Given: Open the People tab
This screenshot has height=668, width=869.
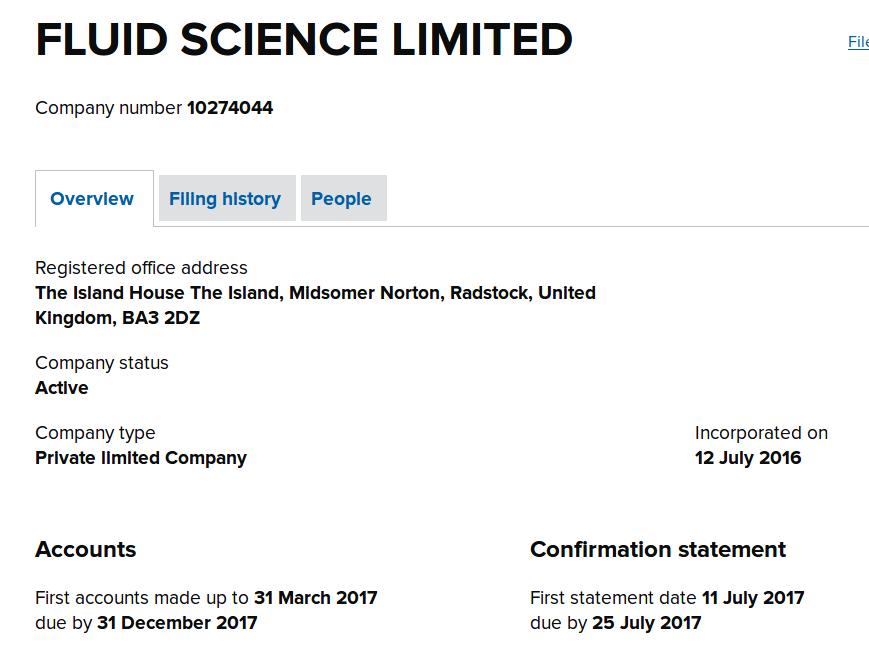Looking at the screenshot, I should [341, 198].
